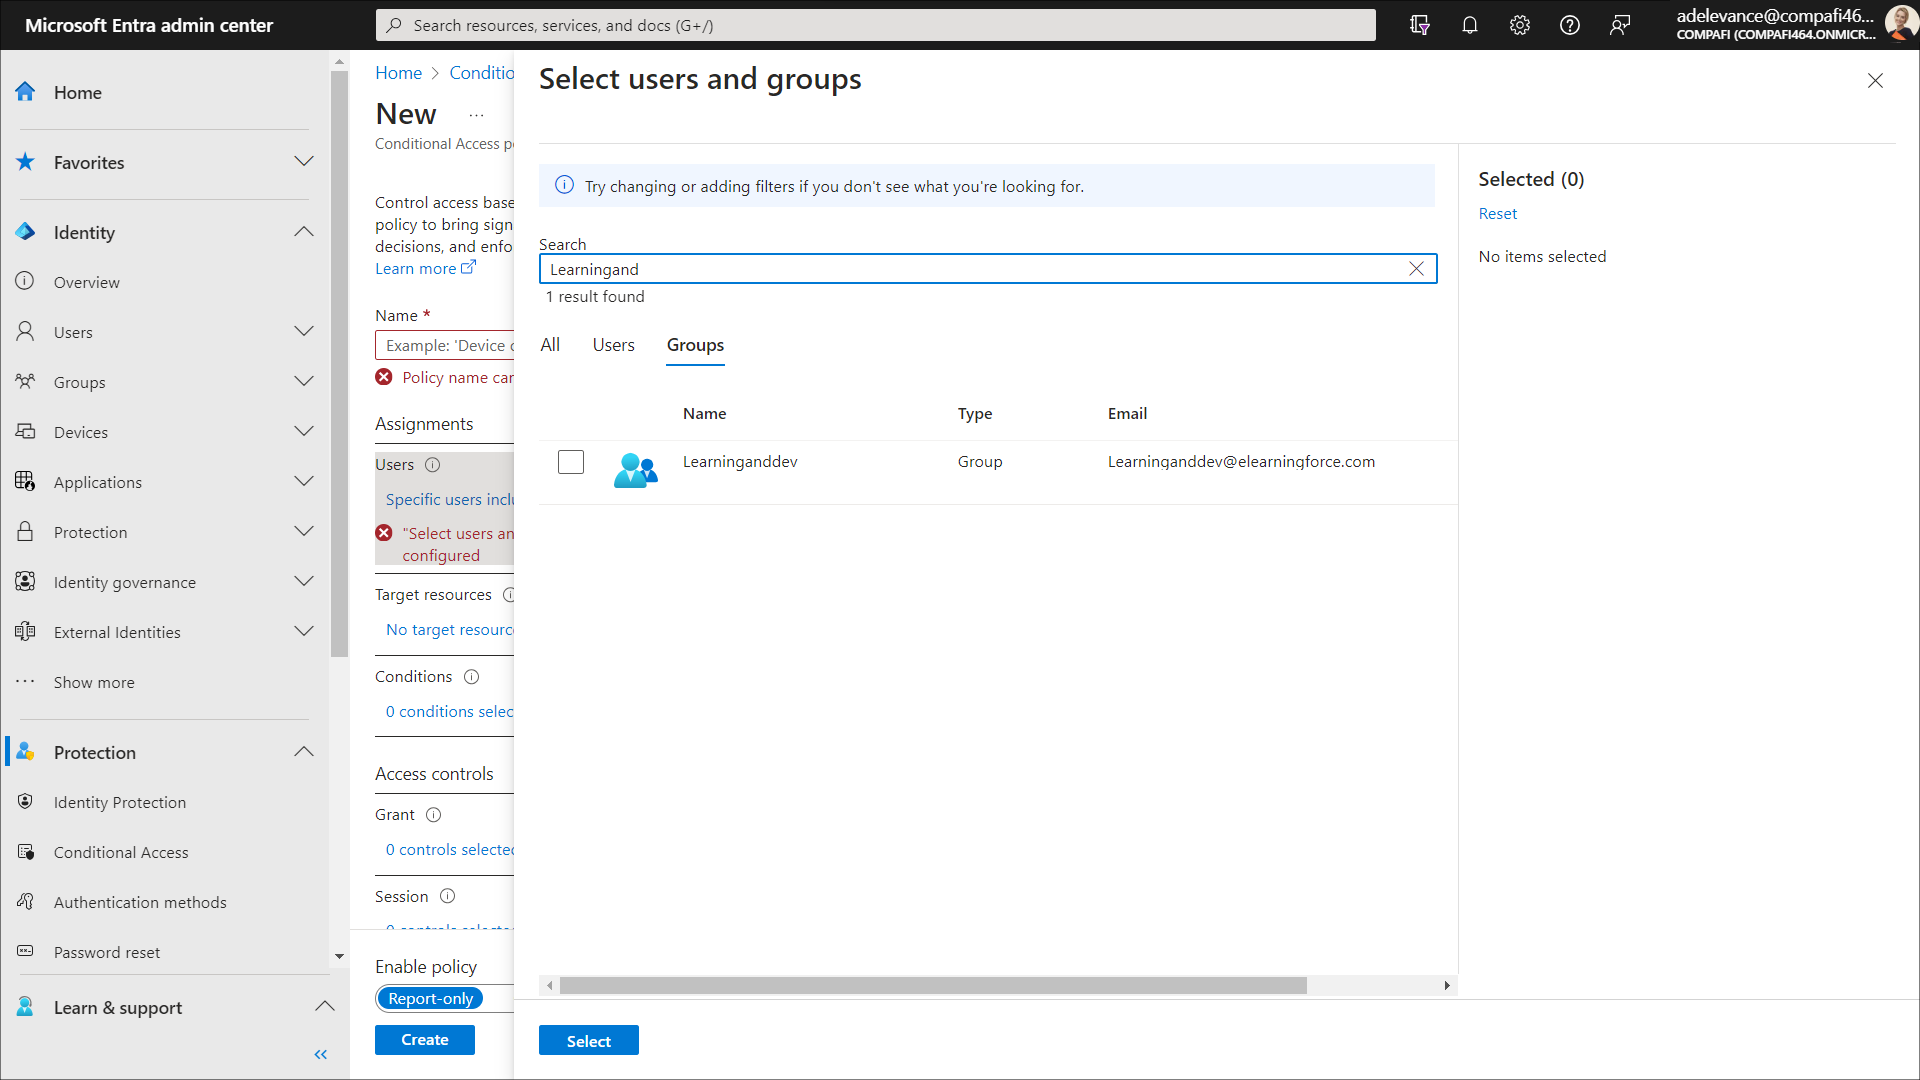Image resolution: width=1920 pixels, height=1080 pixels.
Task: Open the Learn more link
Action: 425,269
